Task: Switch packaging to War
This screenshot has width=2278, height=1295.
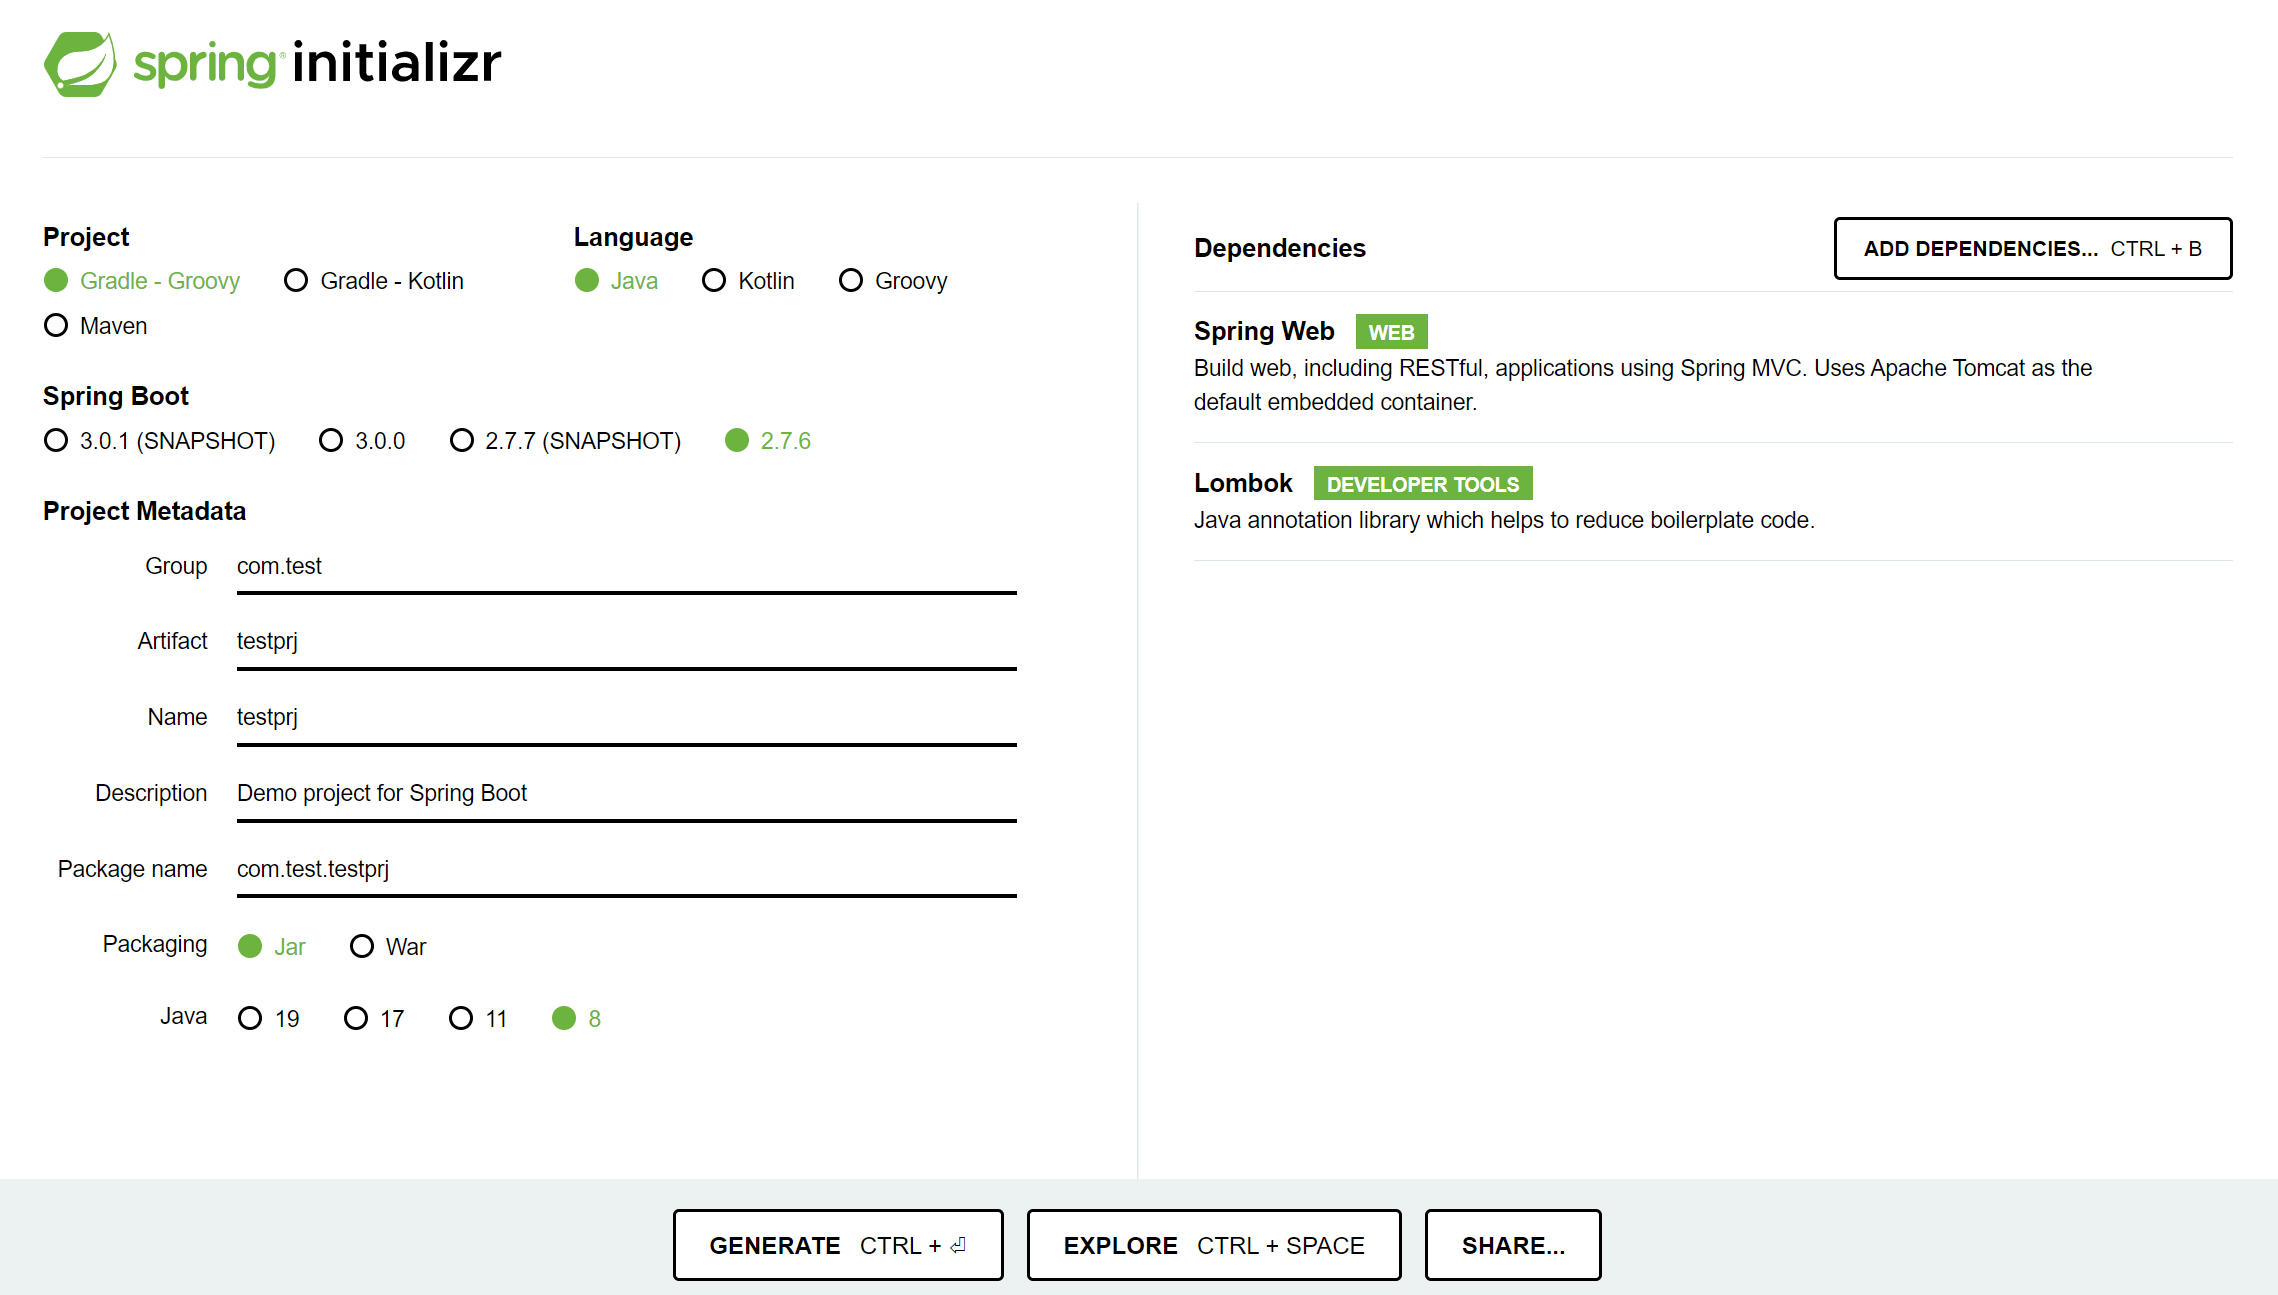Action: coord(362,946)
